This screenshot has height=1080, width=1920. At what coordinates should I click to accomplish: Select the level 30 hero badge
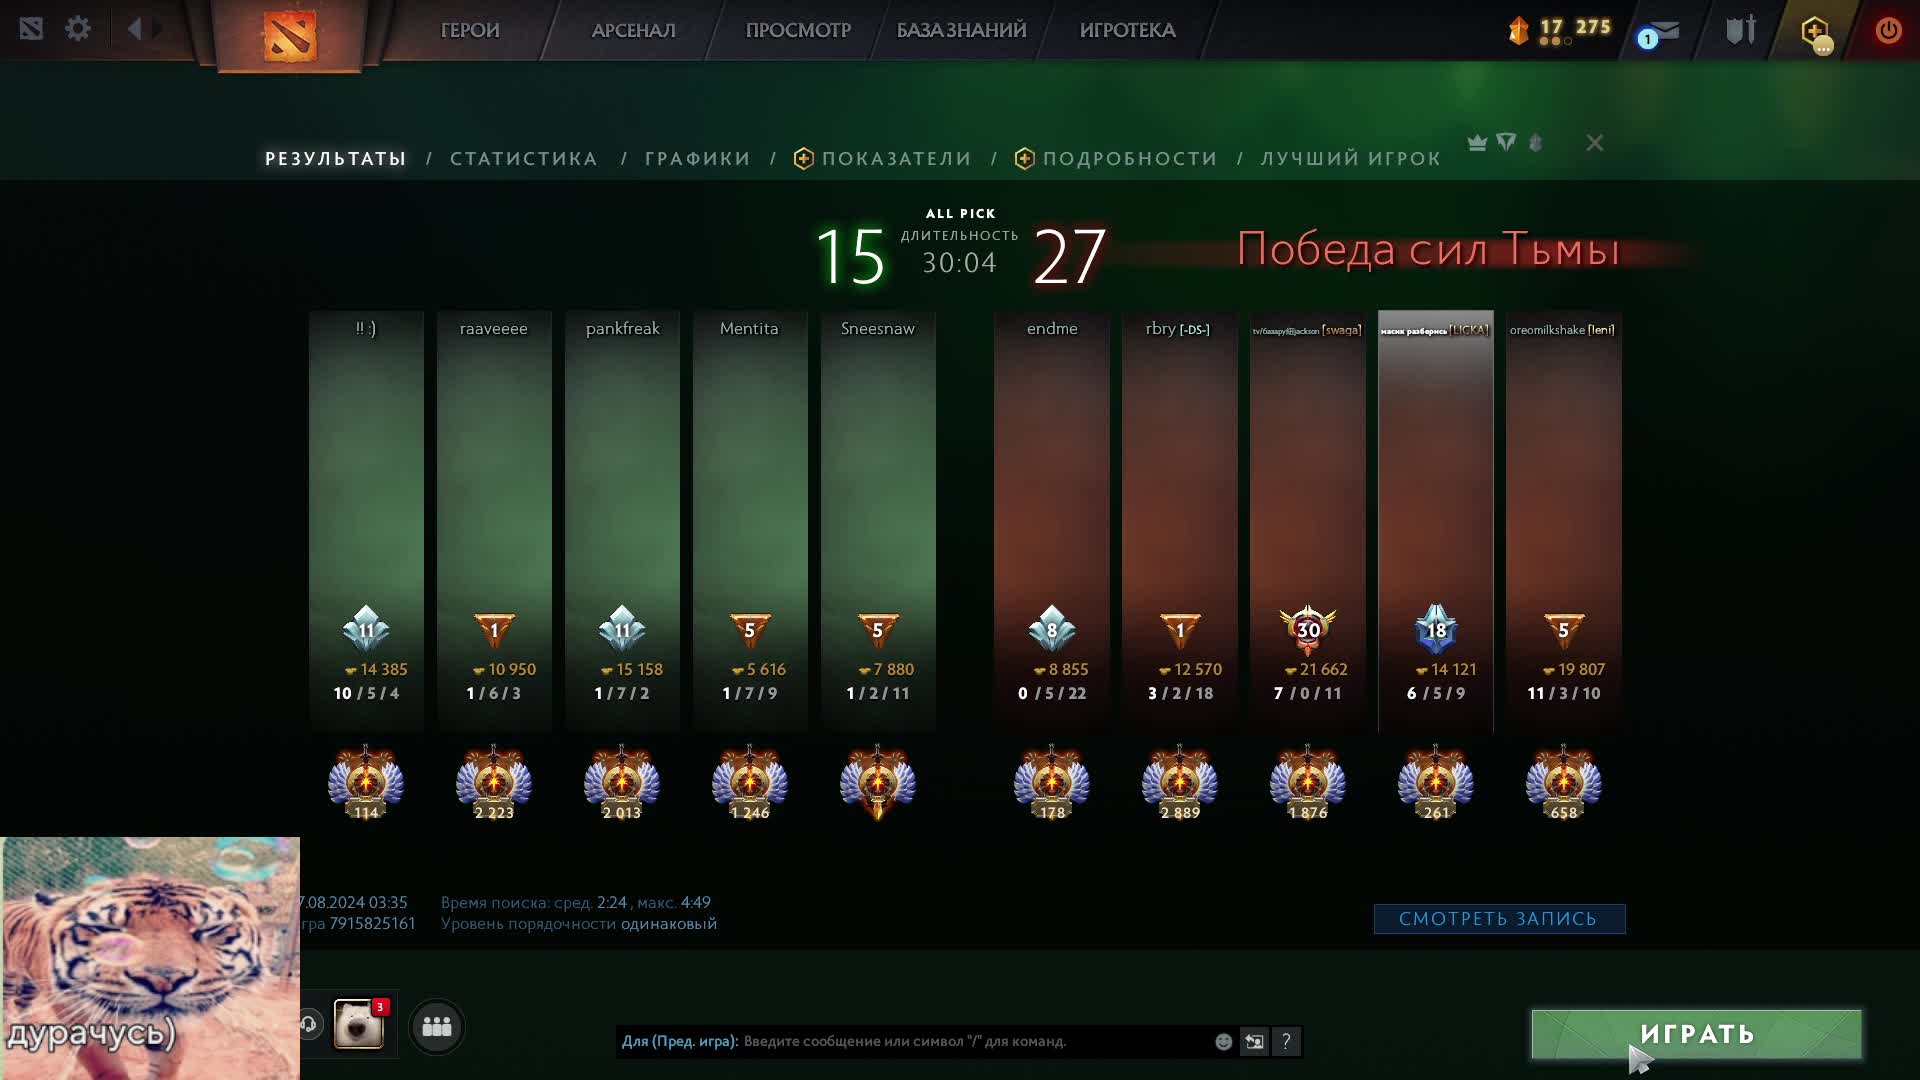pos(1308,629)
